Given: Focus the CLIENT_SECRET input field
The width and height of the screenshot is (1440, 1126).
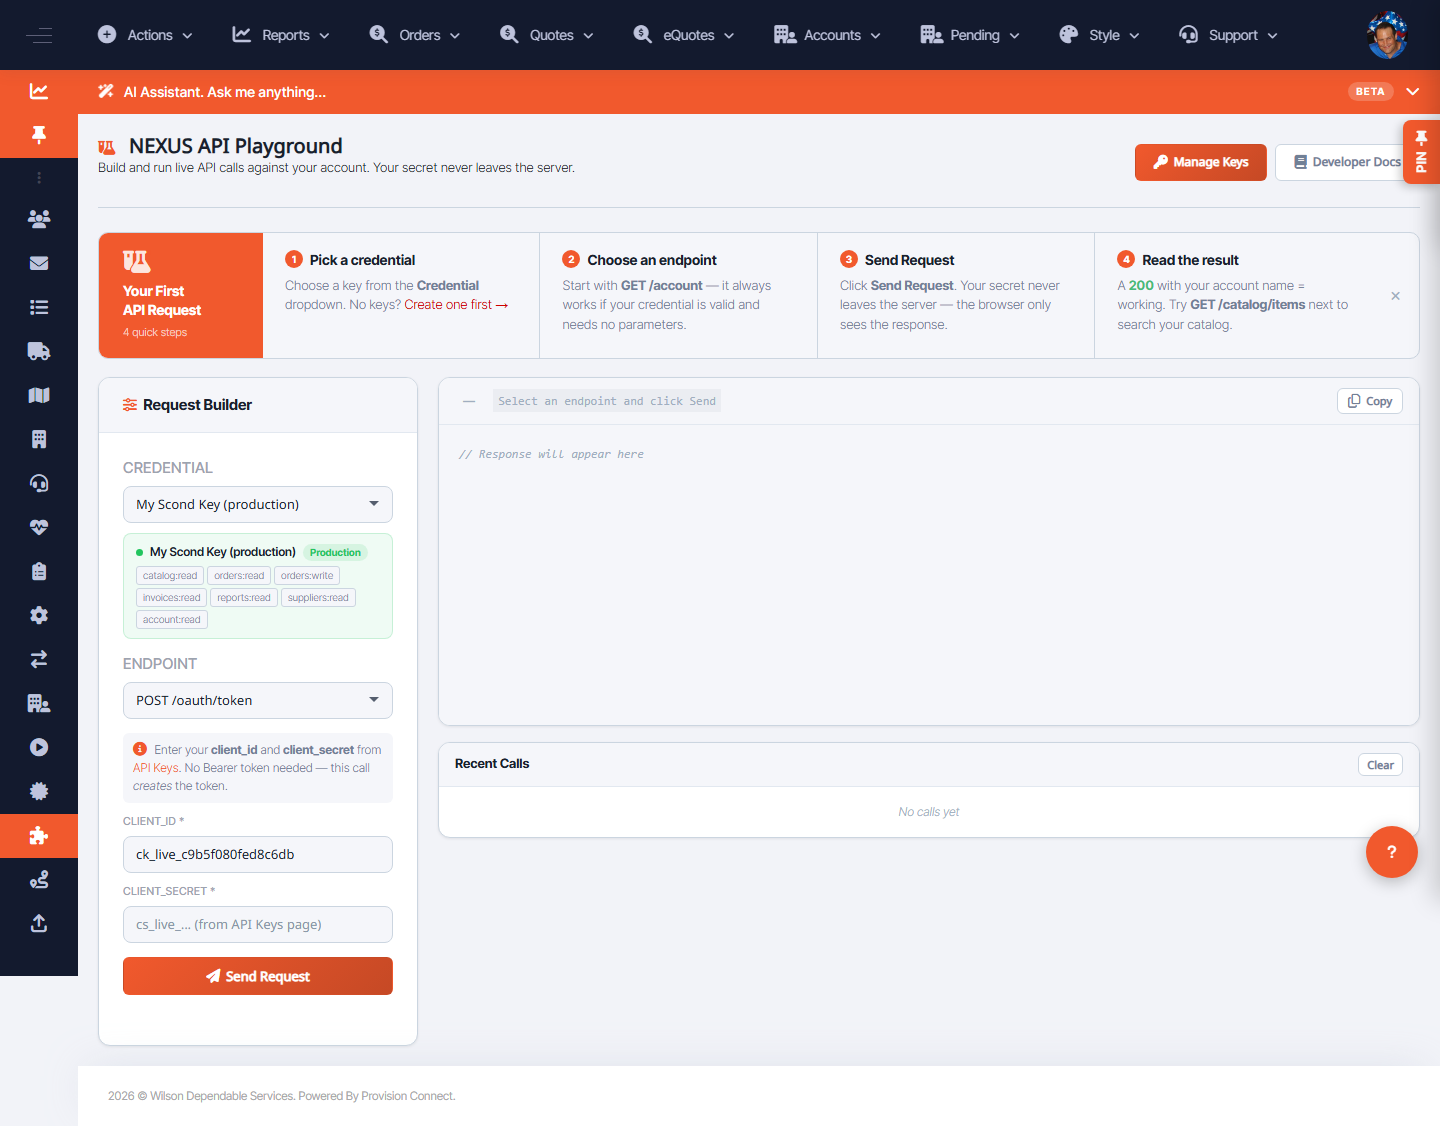Looking at the screenshot, I should click(x=258, y=925).
